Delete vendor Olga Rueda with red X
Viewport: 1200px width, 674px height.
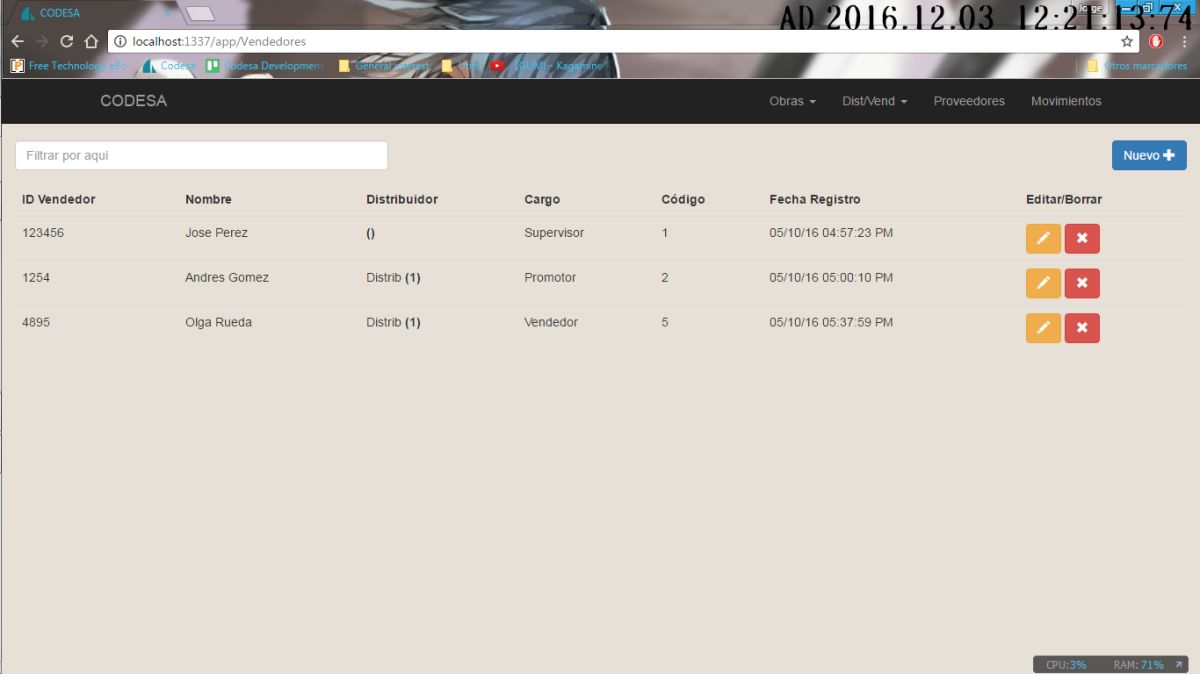[1082, 328]
